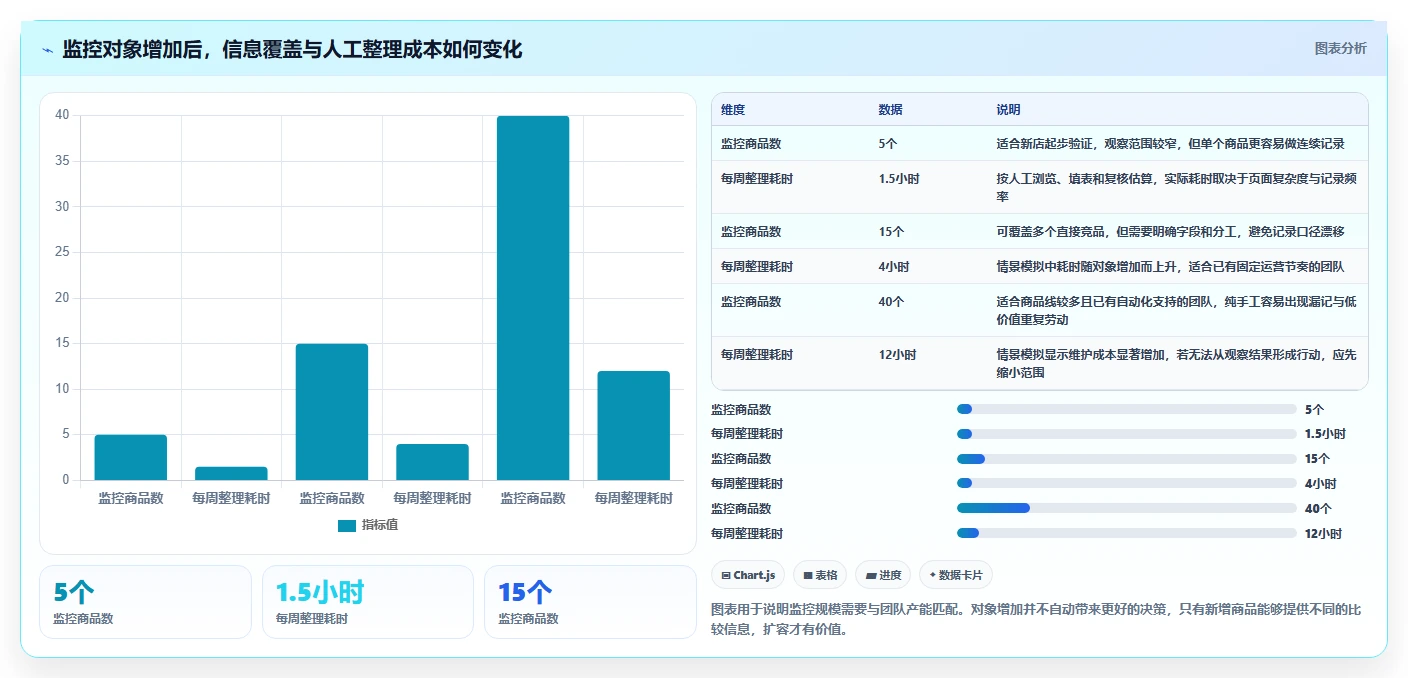Viewport: 1408px width, 678px height.
Task: Click the description starting 可覆盖多个直接竞品
Action: pos(1170,232)
